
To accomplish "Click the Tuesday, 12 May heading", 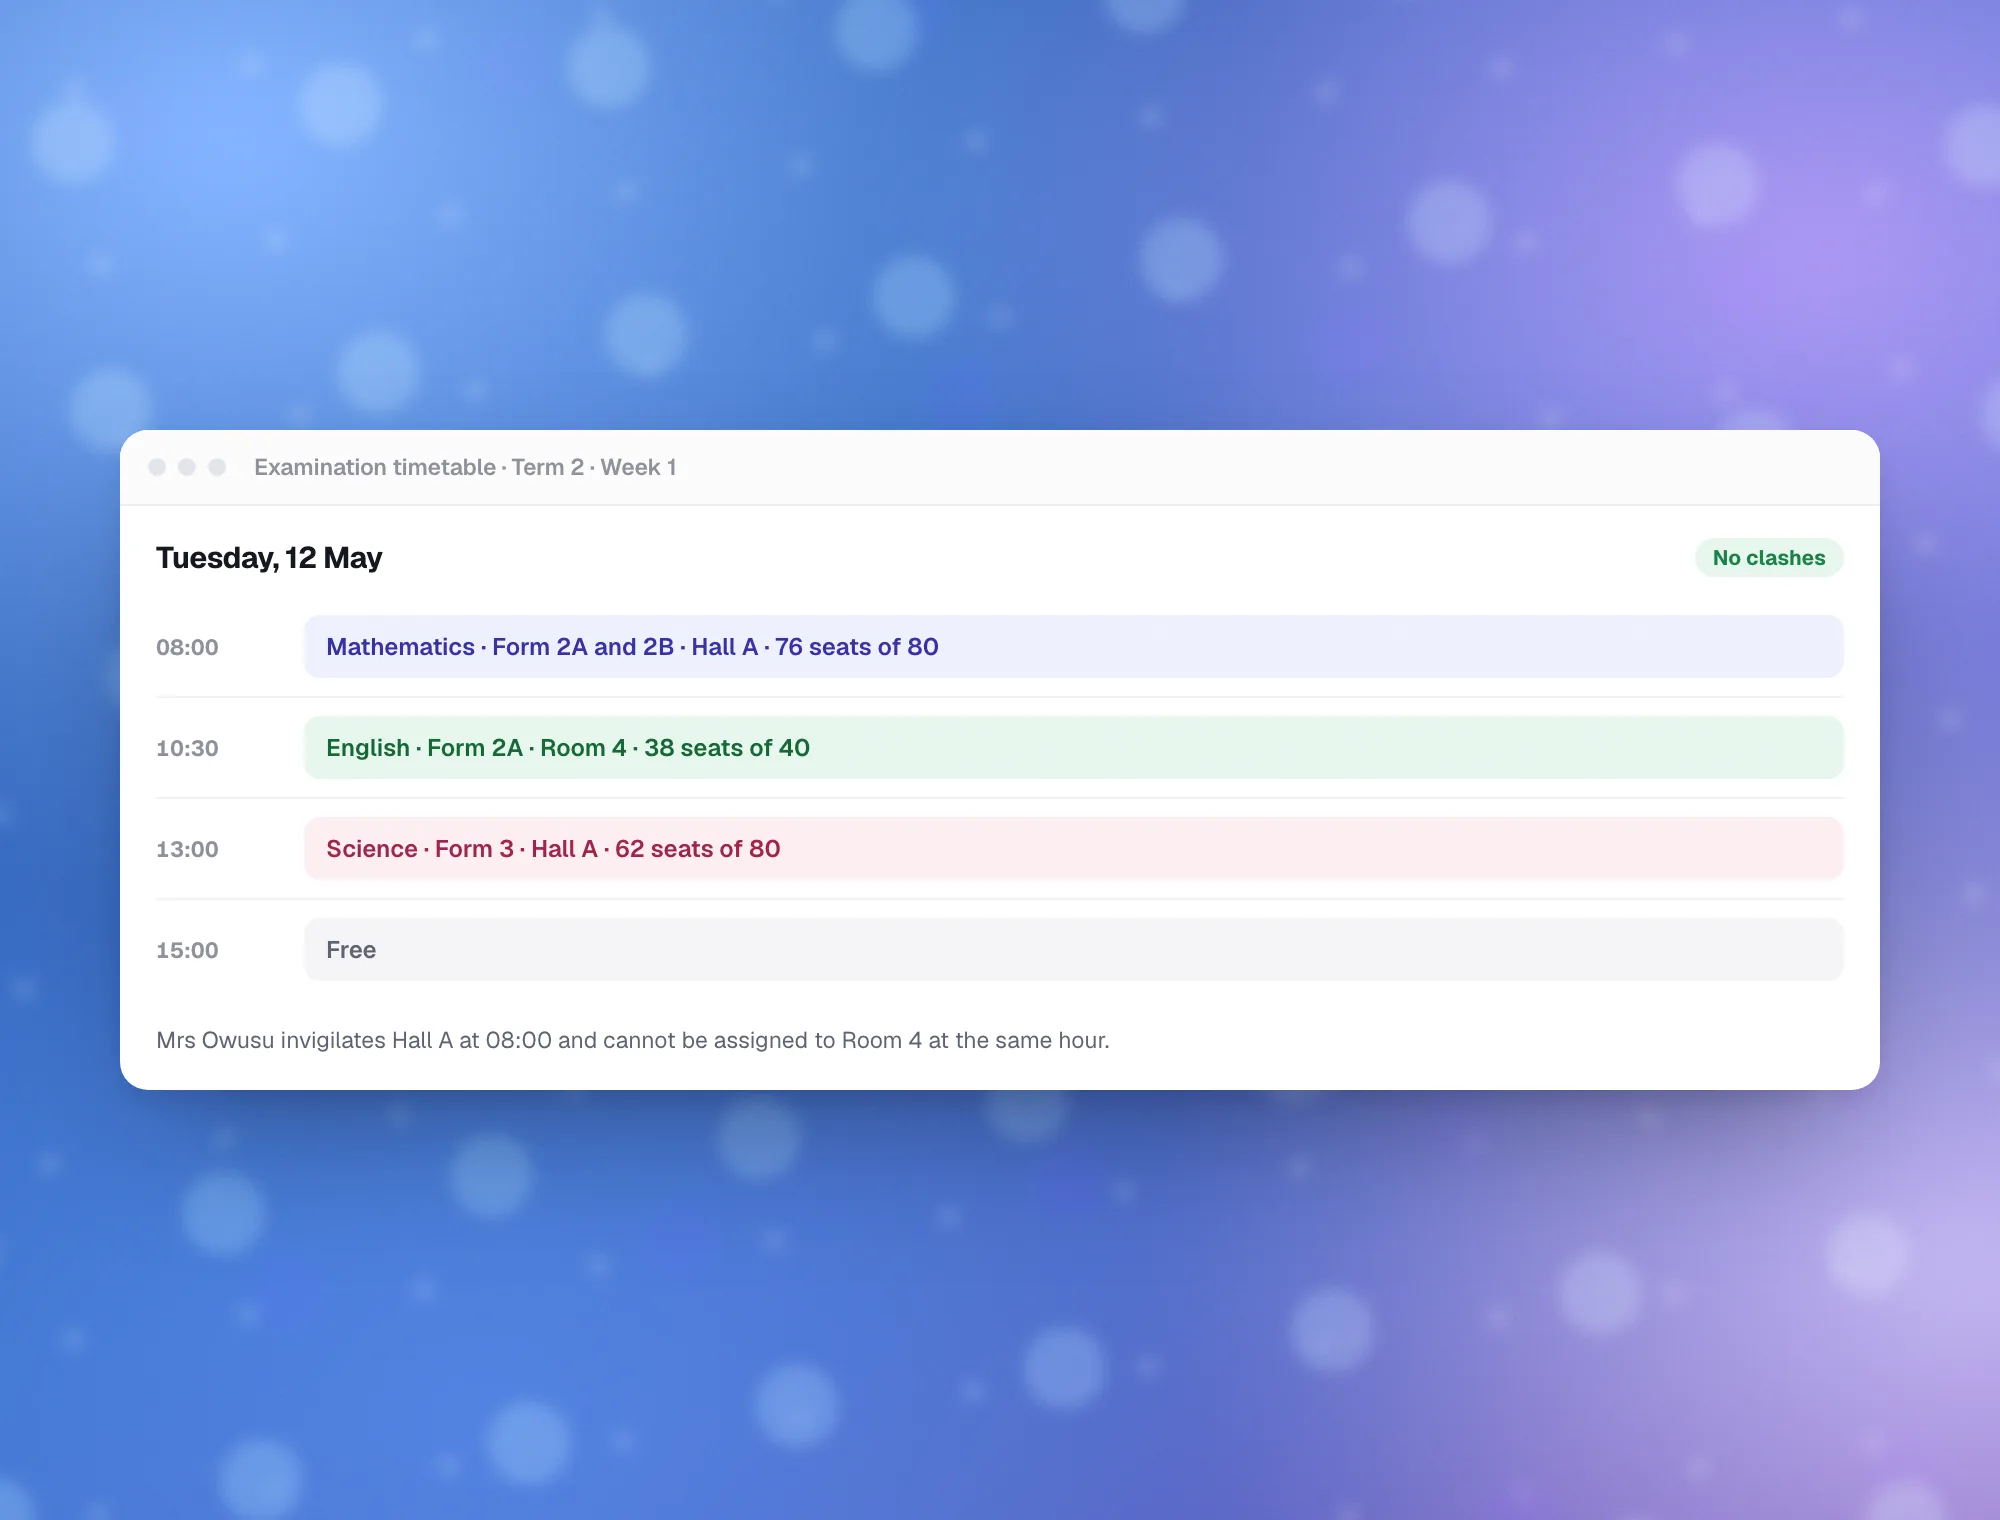I will [x=269, y=558].
